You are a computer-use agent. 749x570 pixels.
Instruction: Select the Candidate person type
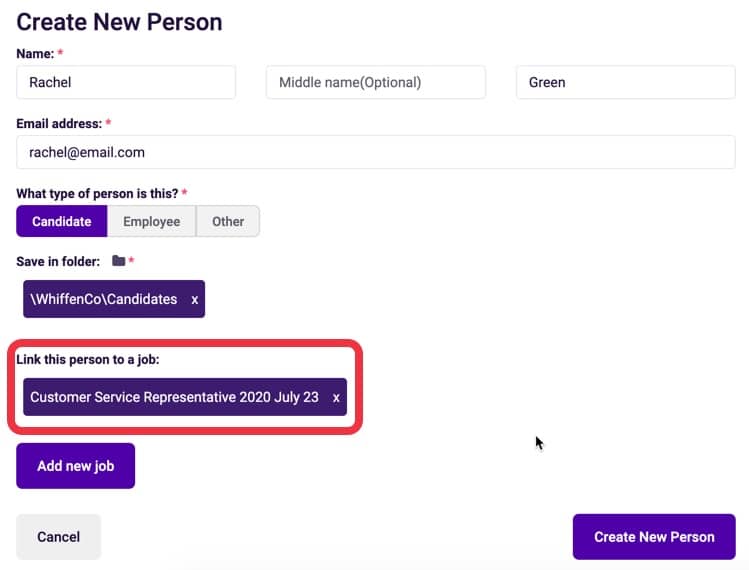62,221
